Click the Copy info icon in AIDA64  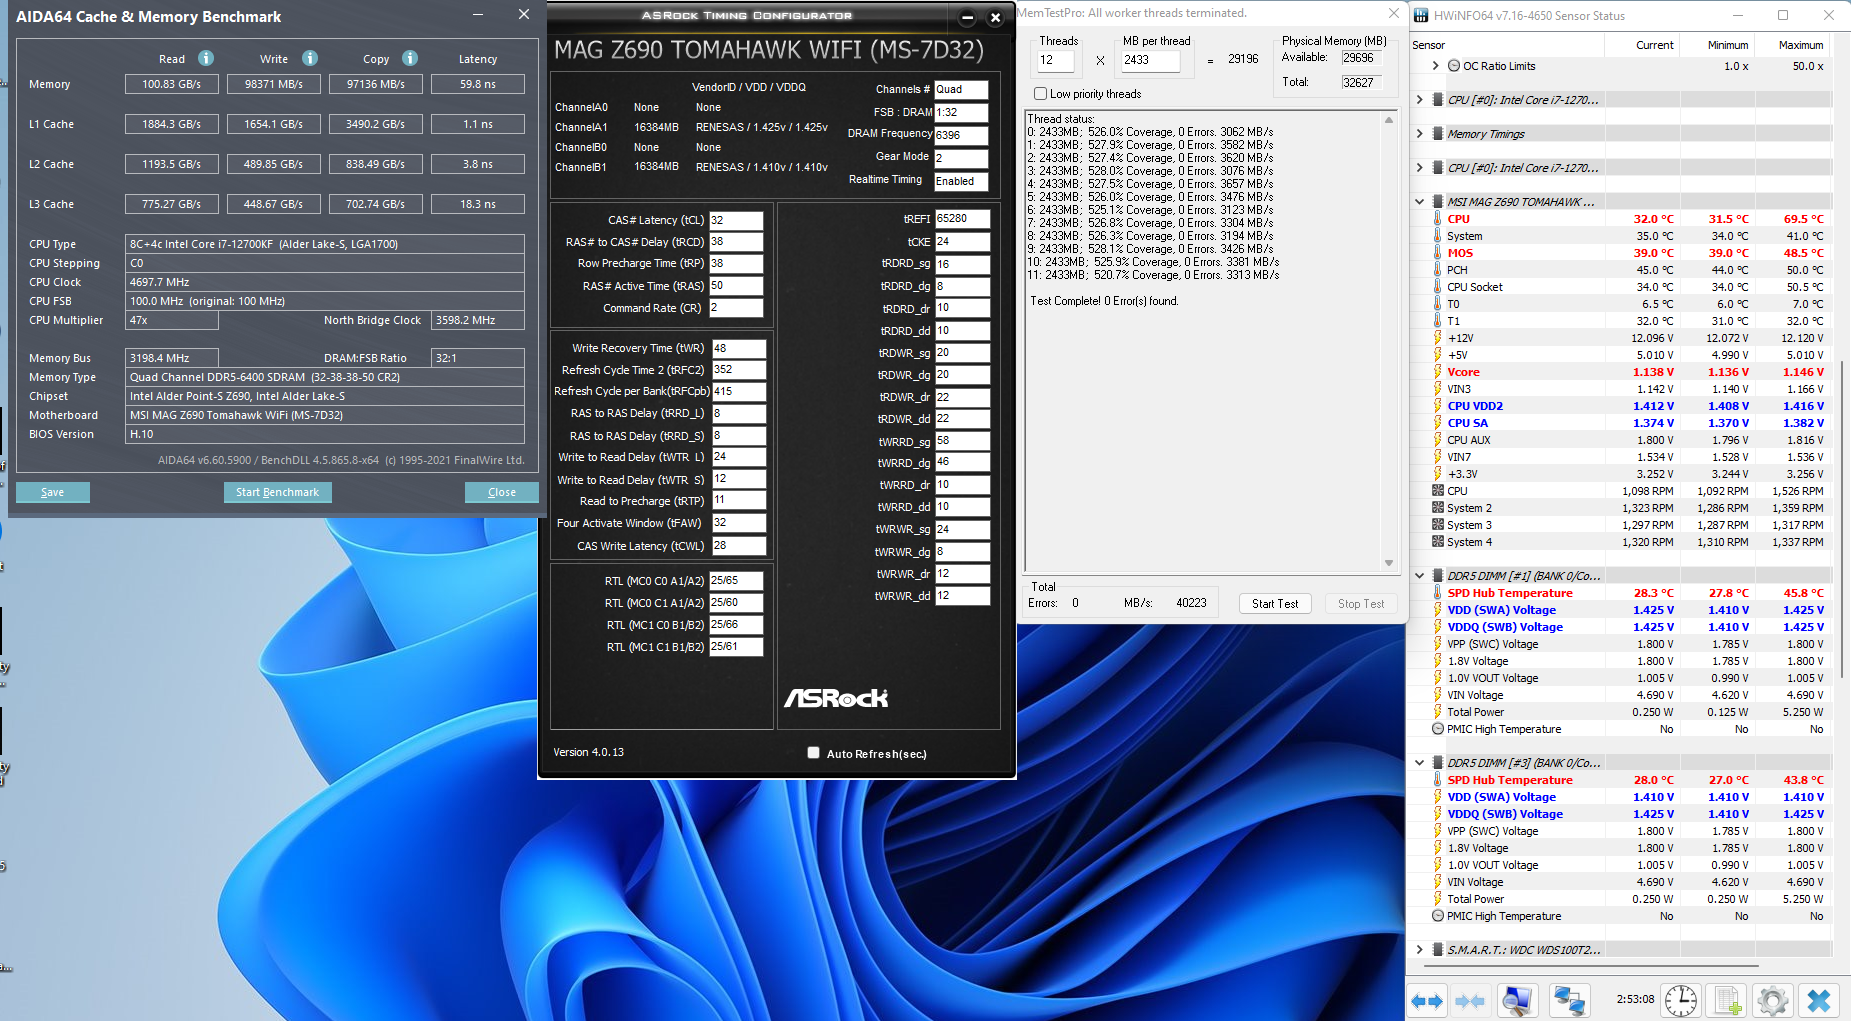(410, 58)
